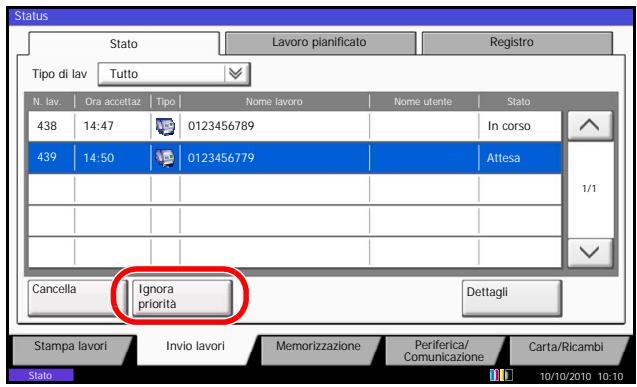Click accepted time 14:47
The image size is (637, 387).
(x=98, y=126)
